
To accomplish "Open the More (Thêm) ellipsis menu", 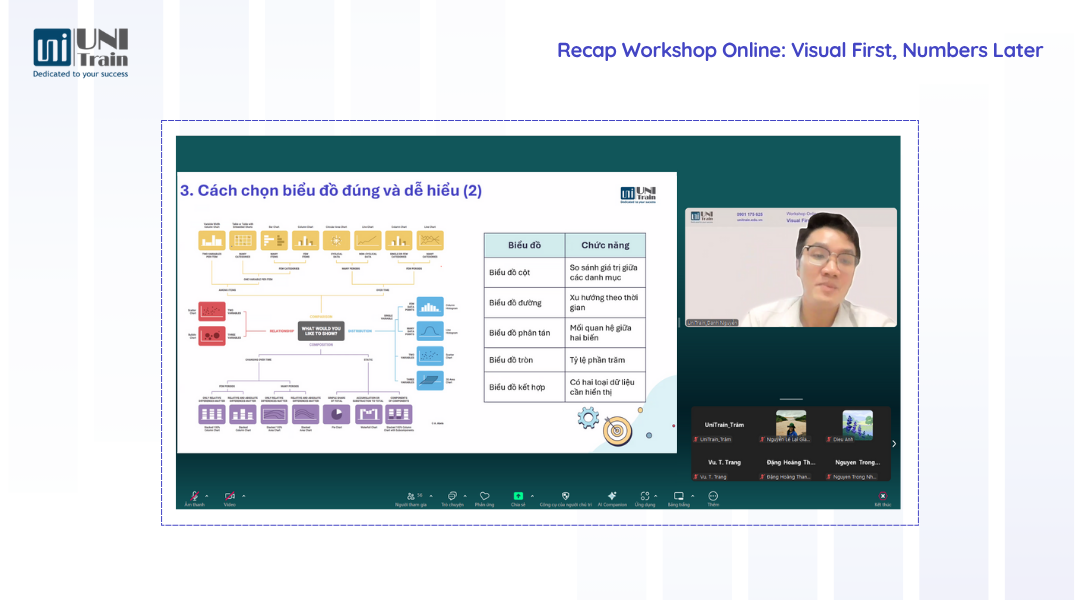I will (x=713, y=496).
